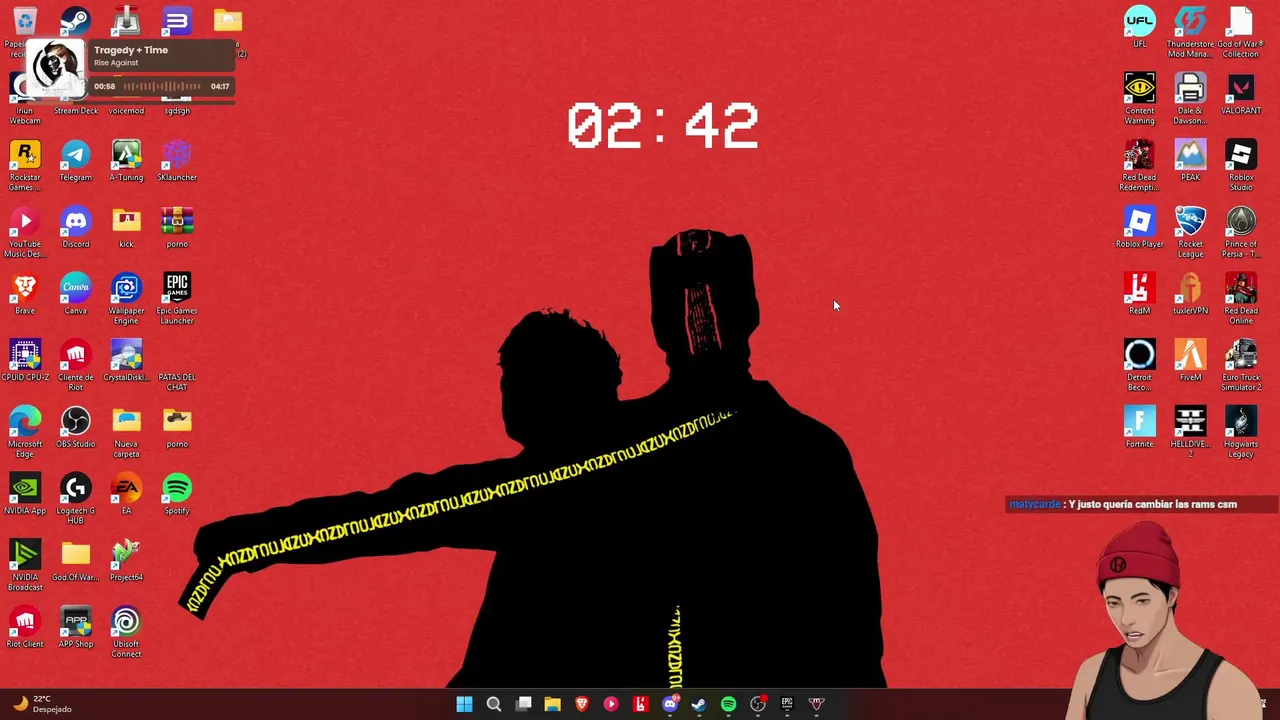Launch Prince of Persia desktop icon
1280x720 pixels.
coord(1241,232)
